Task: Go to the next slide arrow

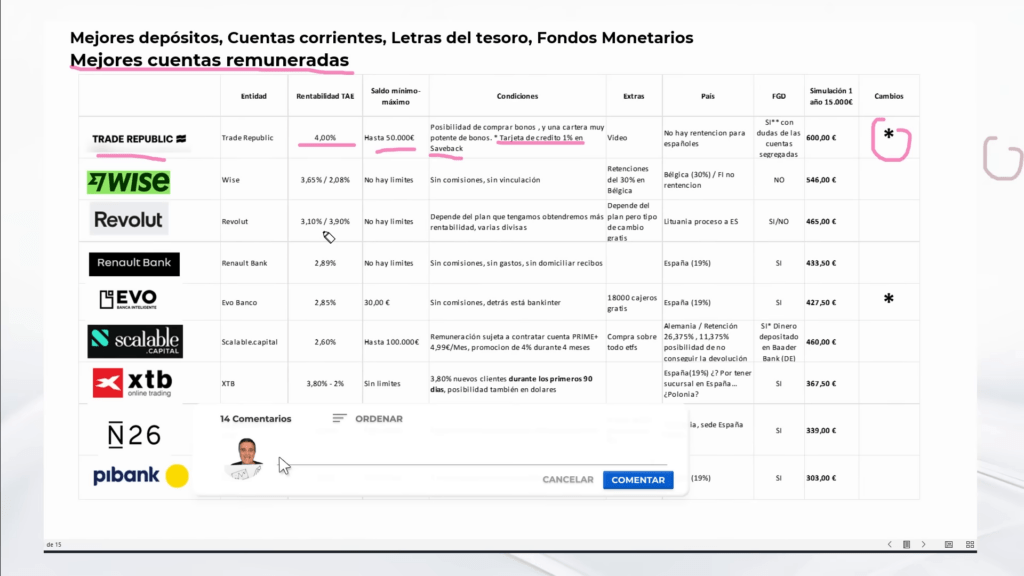Action: coord(923,544)
